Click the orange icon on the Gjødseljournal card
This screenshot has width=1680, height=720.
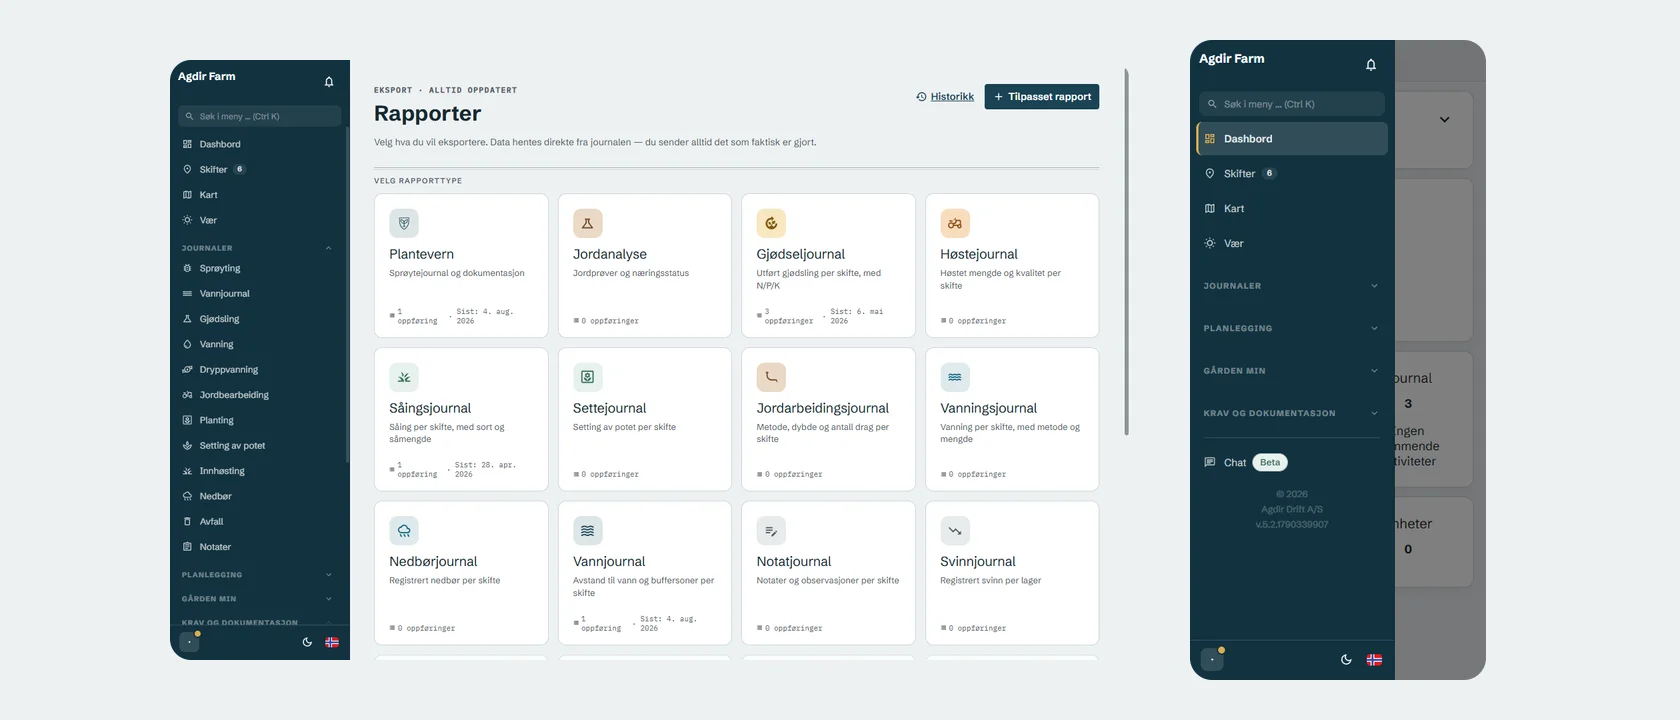pyautogui.click(x=771, y=224)
